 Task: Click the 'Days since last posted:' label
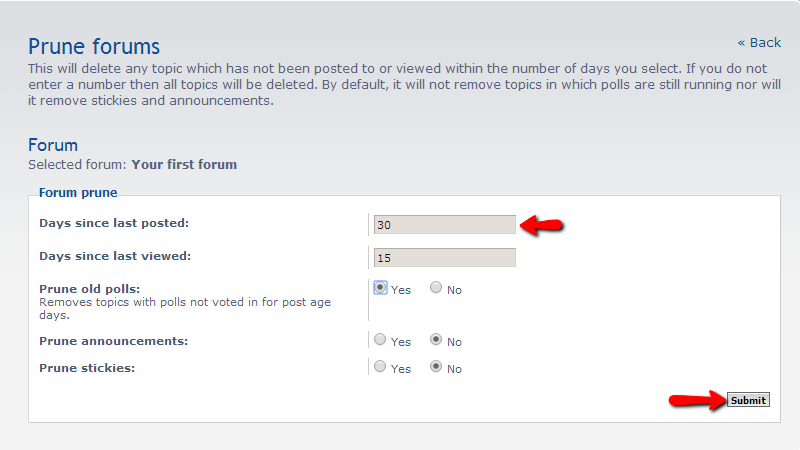click(114, 222)
